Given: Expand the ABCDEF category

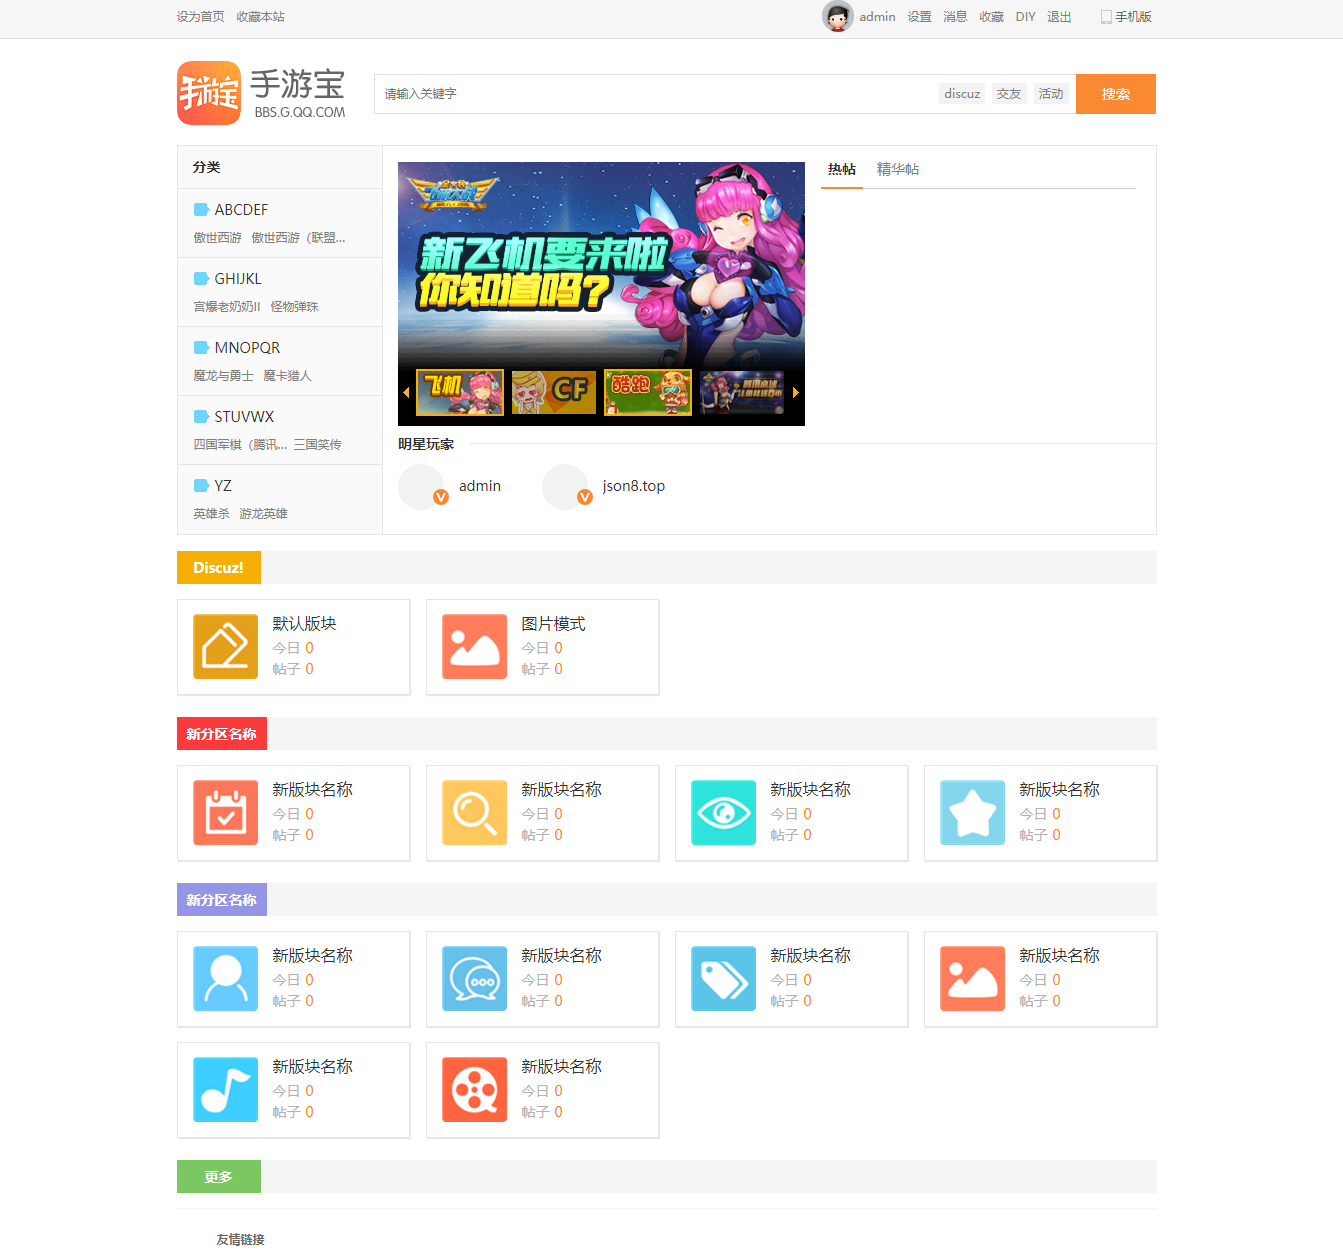Looking at the screenshot, I should (241, 210).
